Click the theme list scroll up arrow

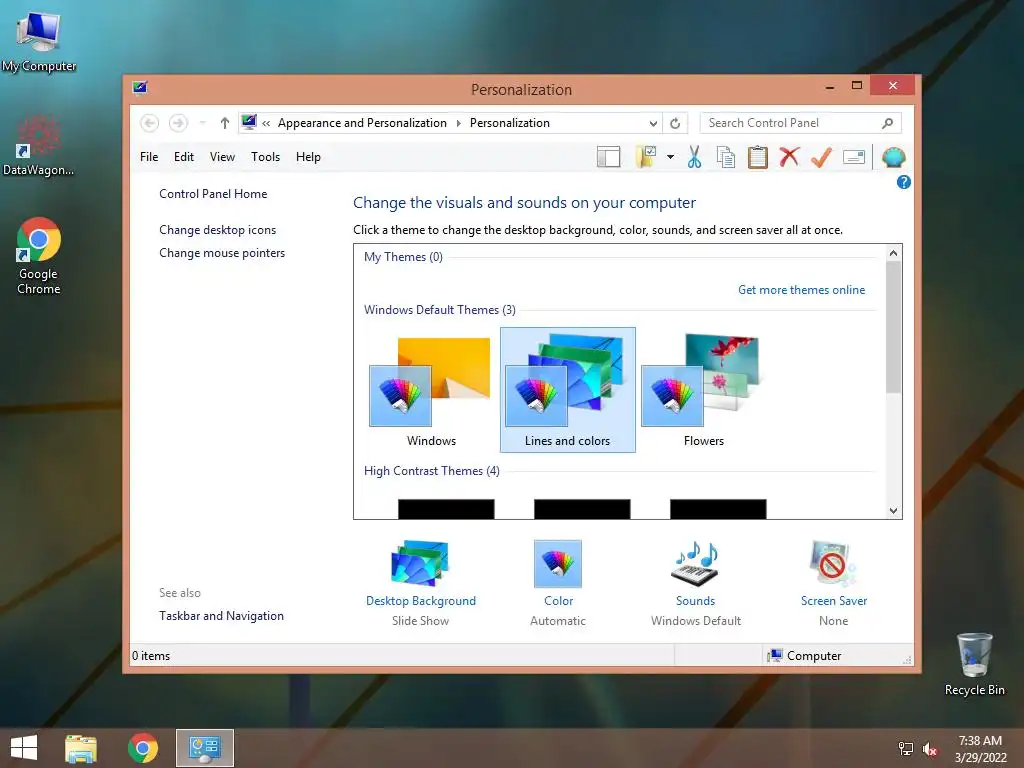(893, 253)
